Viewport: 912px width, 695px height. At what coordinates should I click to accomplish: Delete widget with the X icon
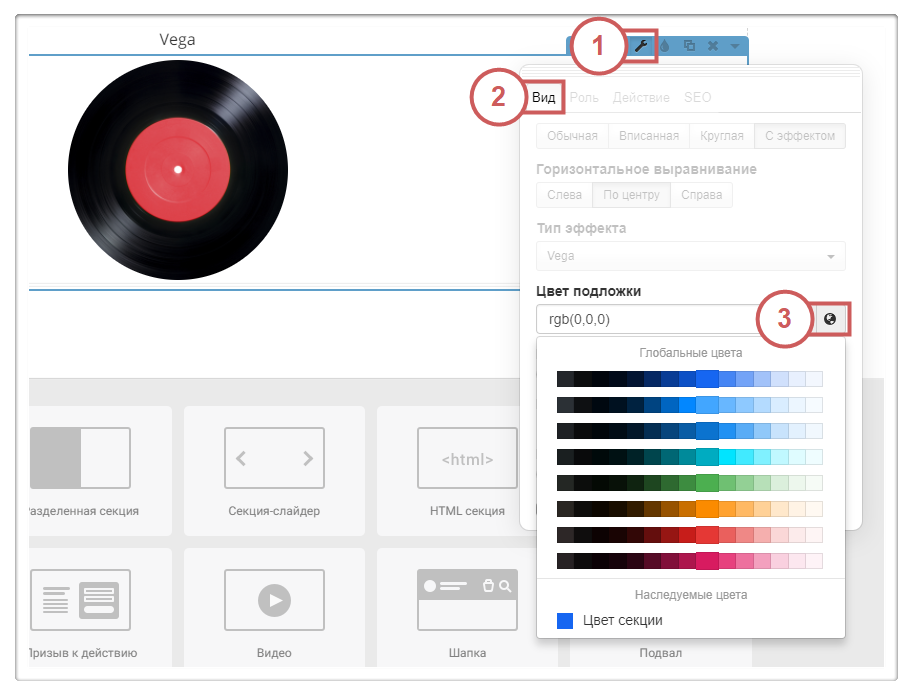(712, 46)
